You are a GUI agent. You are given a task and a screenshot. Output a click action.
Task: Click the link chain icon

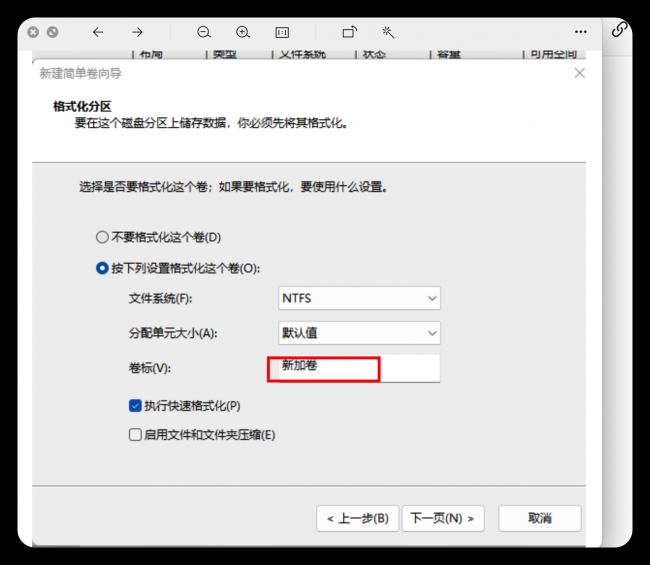[x=619, y=30]
